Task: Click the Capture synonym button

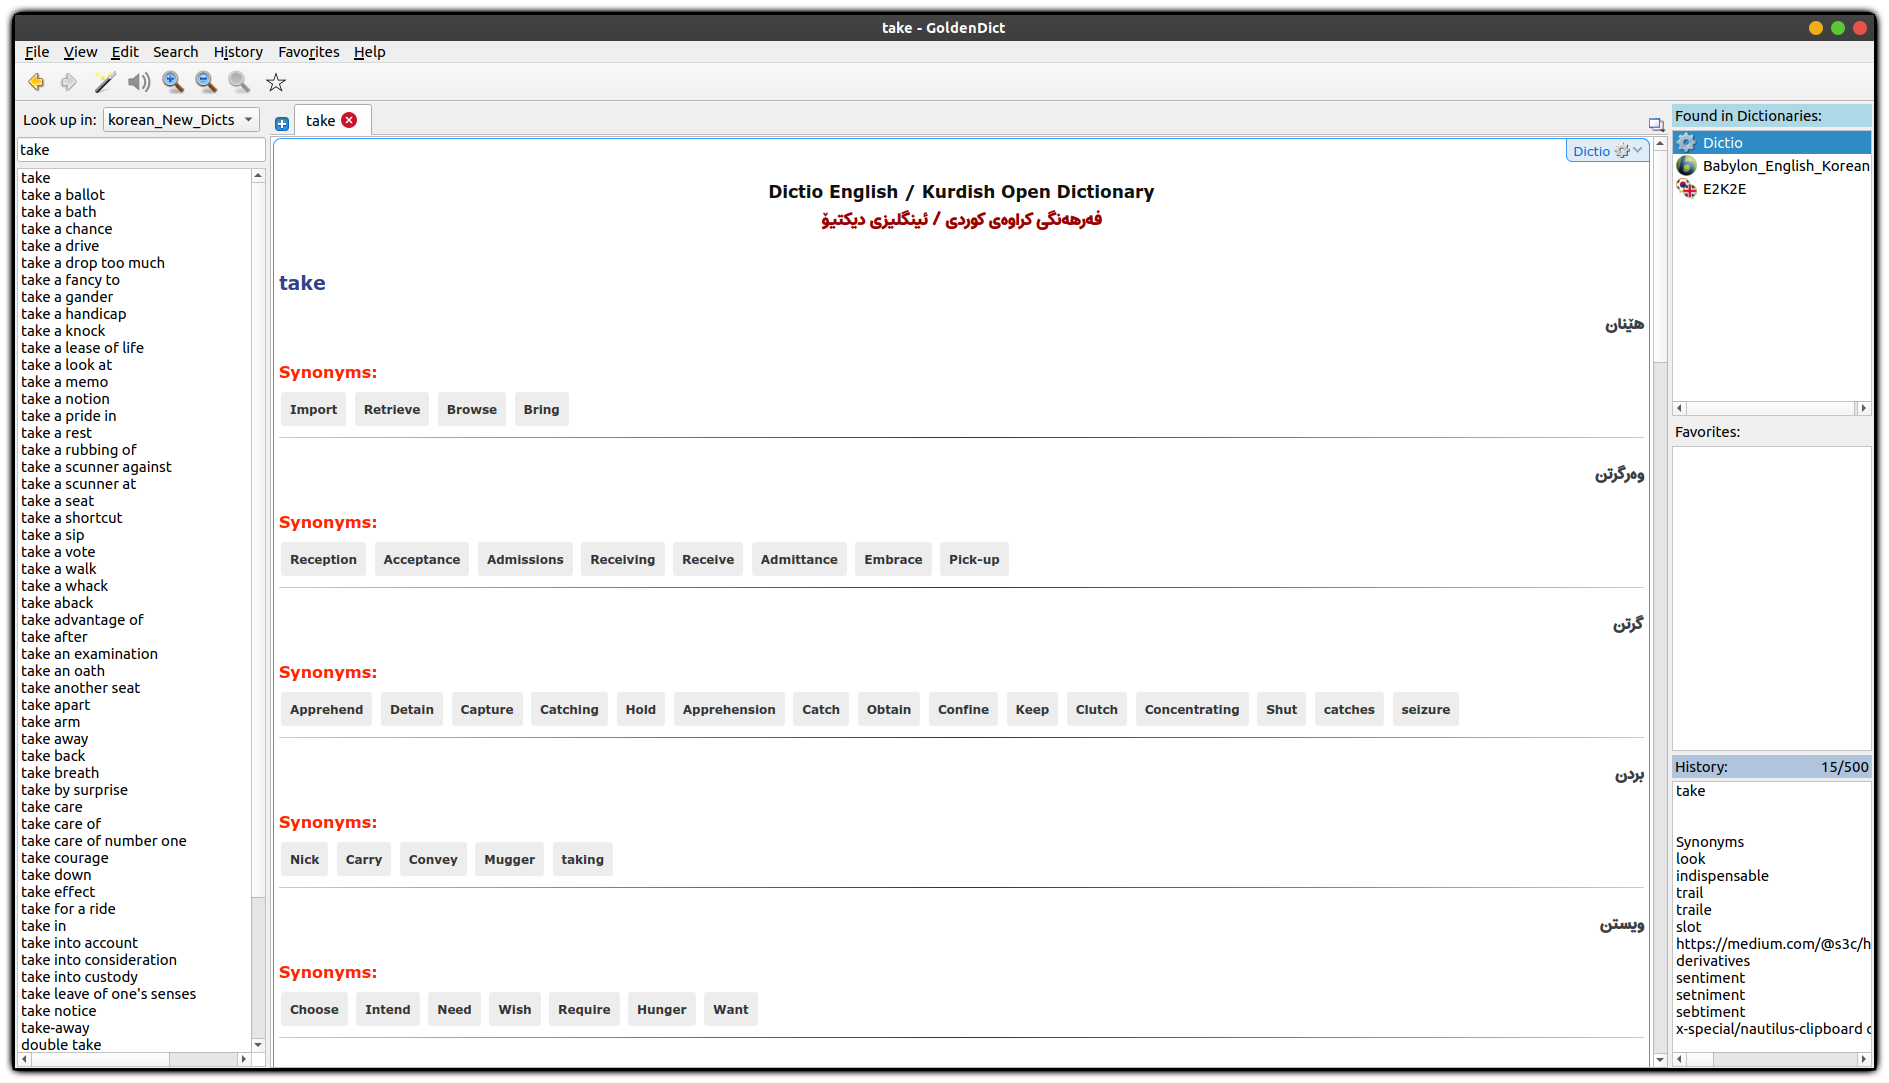Action: pyautogui.click(x=487, y=710)
